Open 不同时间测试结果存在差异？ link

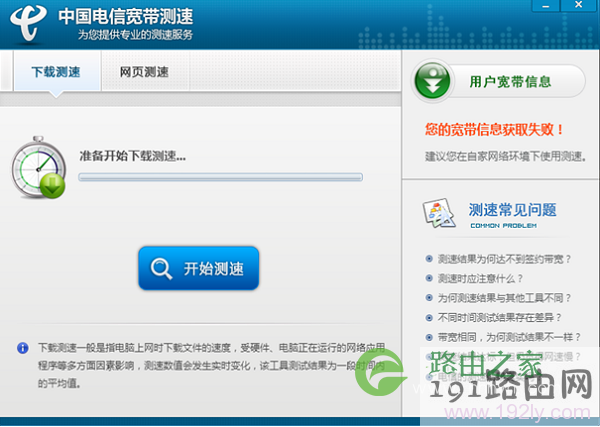tap(499, 318)
